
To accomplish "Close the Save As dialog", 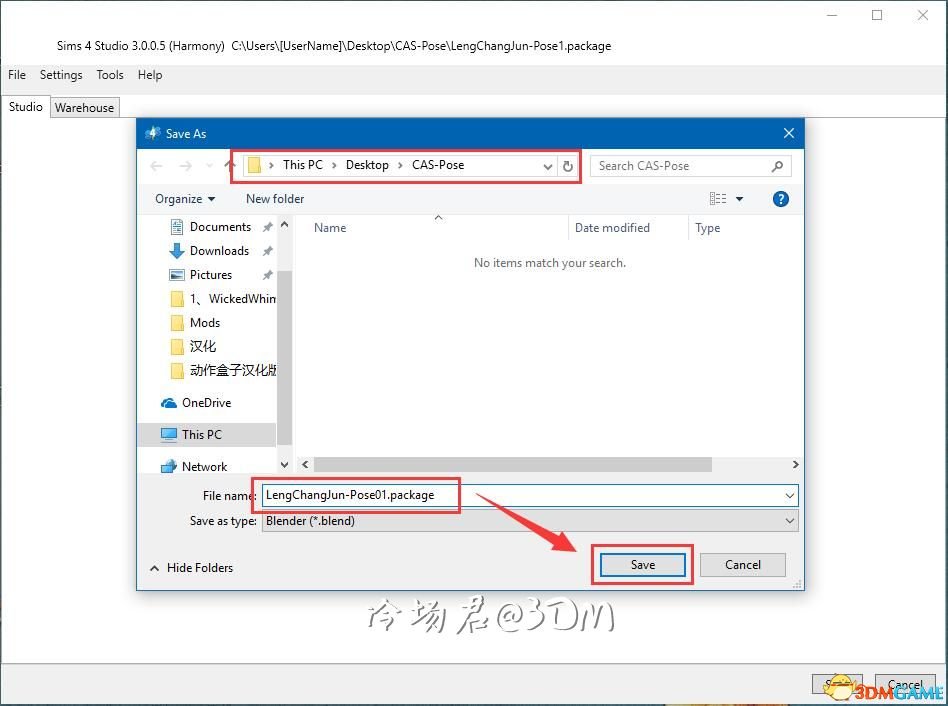I will [x=788, y=133].
